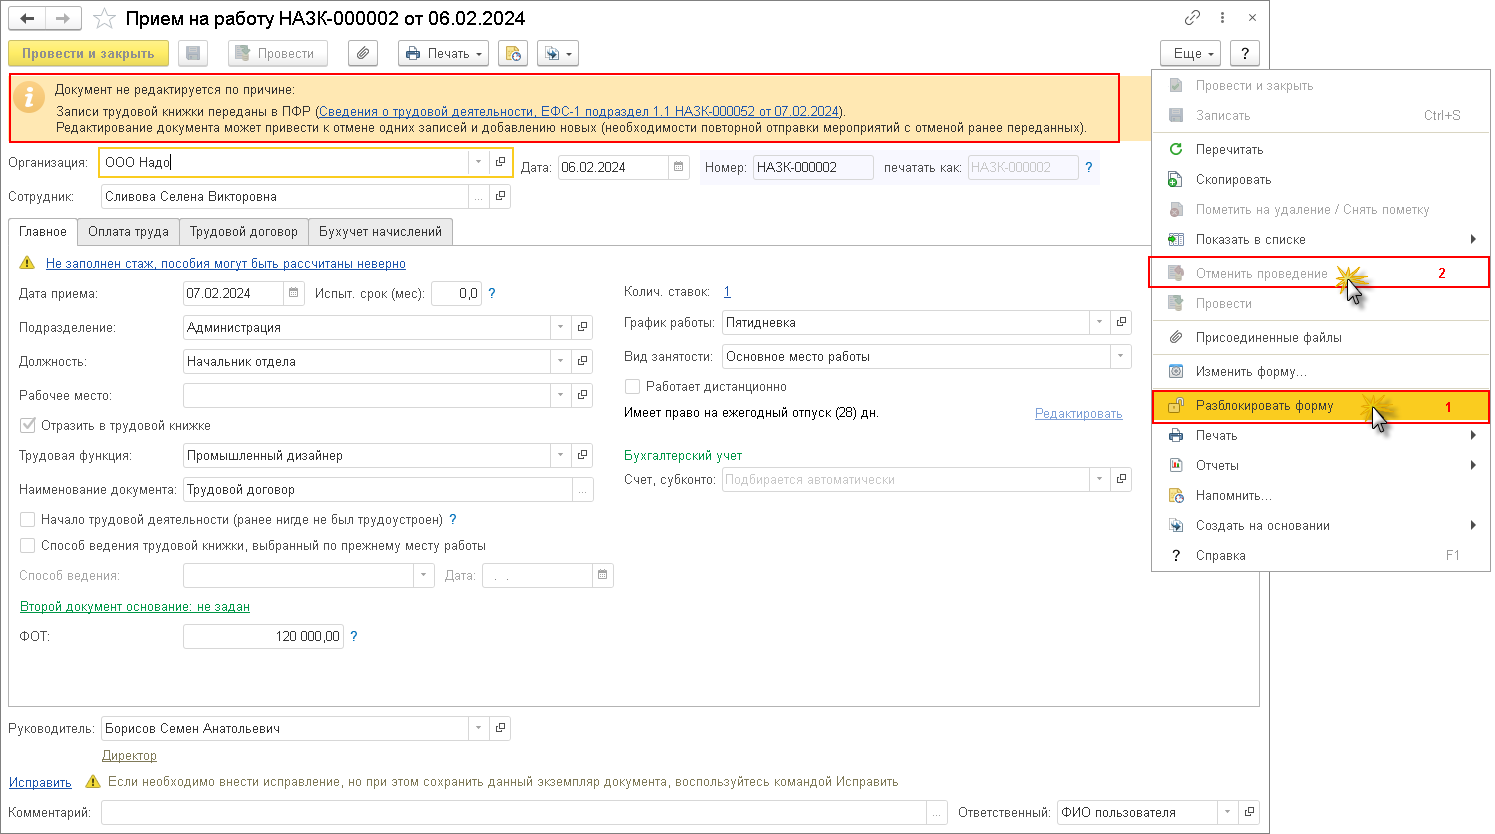Open calendar for hire date field

pos(294,293)
